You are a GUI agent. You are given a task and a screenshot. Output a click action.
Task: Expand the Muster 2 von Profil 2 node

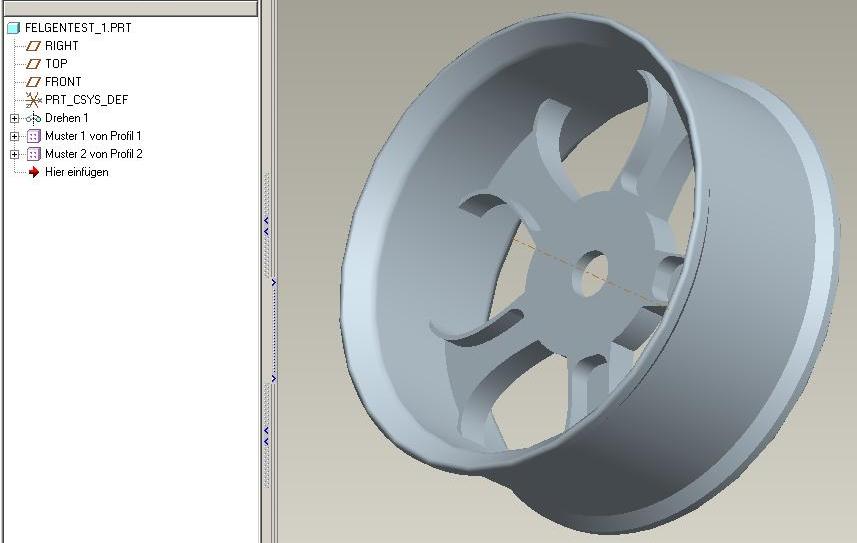click(15, 154)
